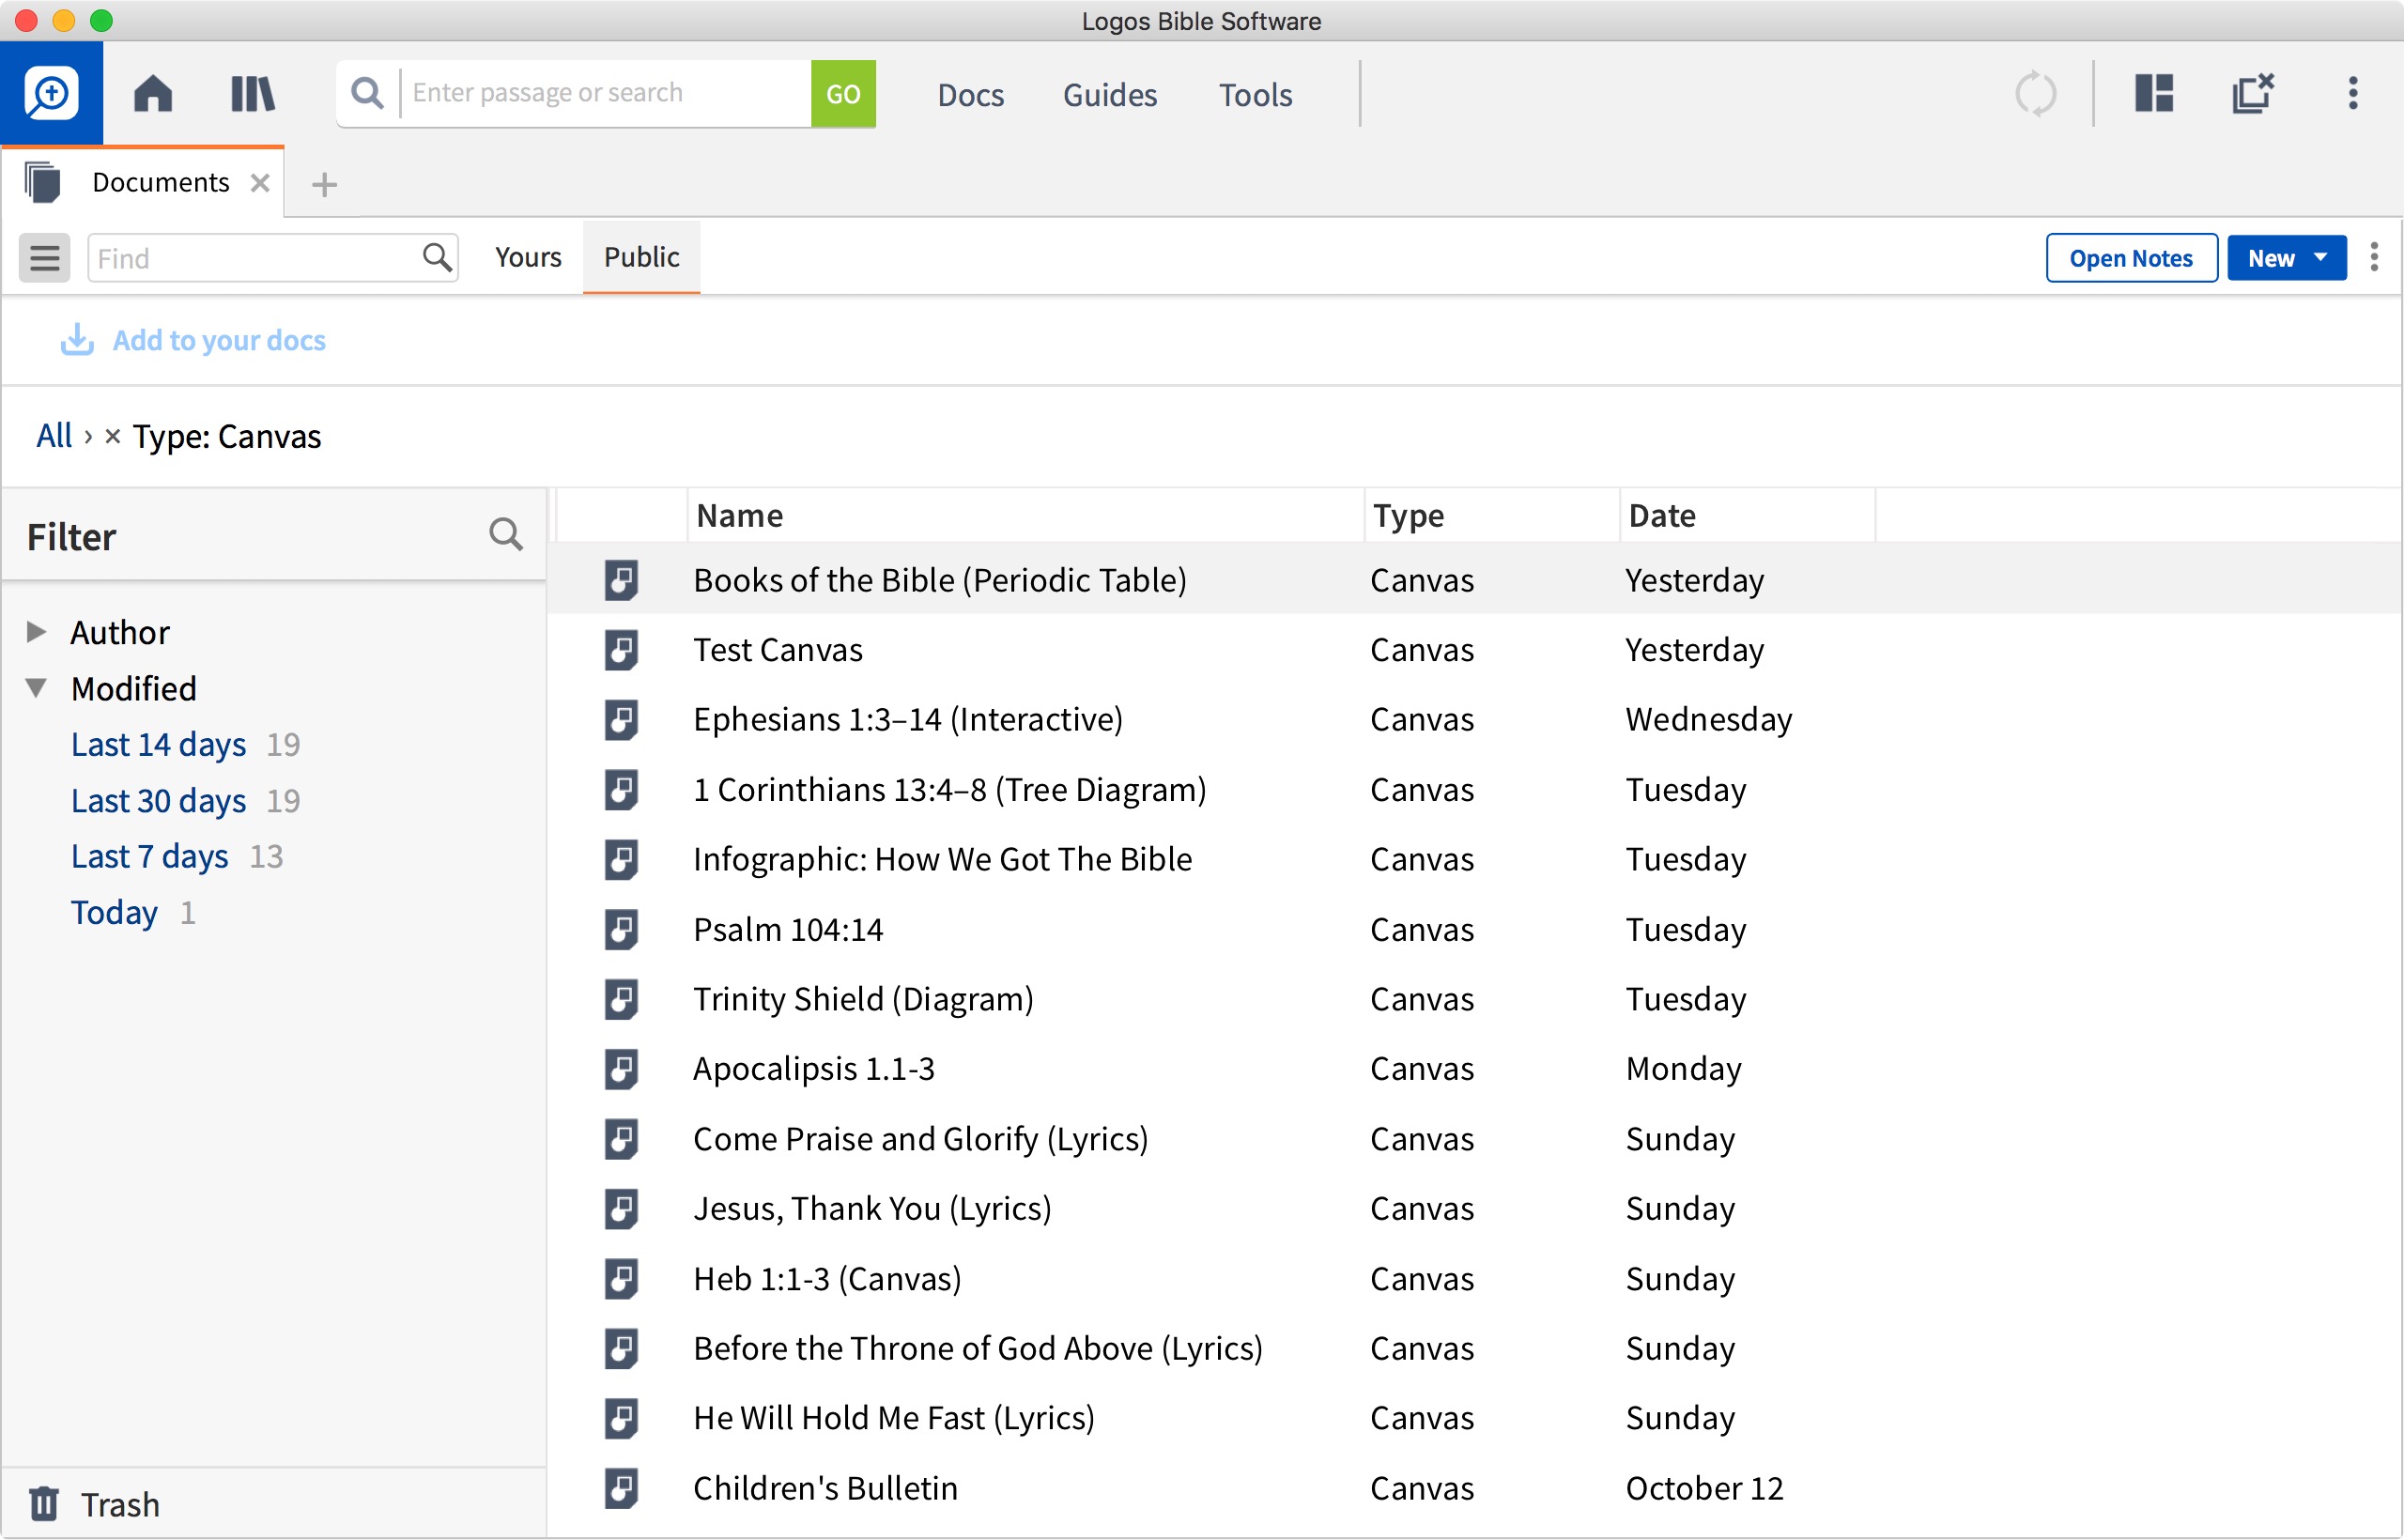This screenshot has width=2404, height=1540.
Task: Click the Enter passage or search field
Action: pyautogui.click(x=606, y=93)
